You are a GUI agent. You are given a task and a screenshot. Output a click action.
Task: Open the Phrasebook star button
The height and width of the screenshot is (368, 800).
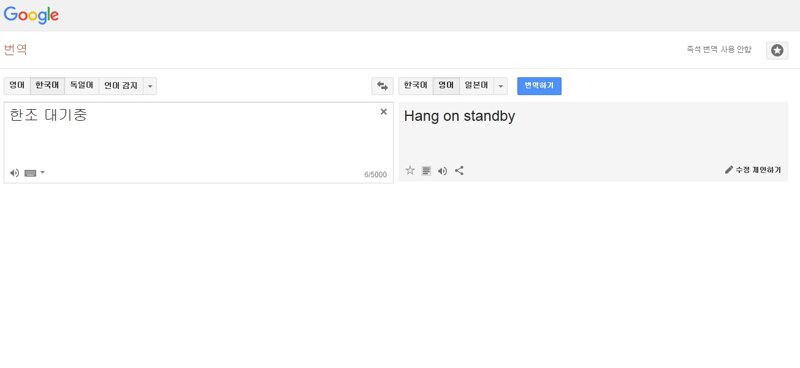pyautogui.click(x=777, y=50)
